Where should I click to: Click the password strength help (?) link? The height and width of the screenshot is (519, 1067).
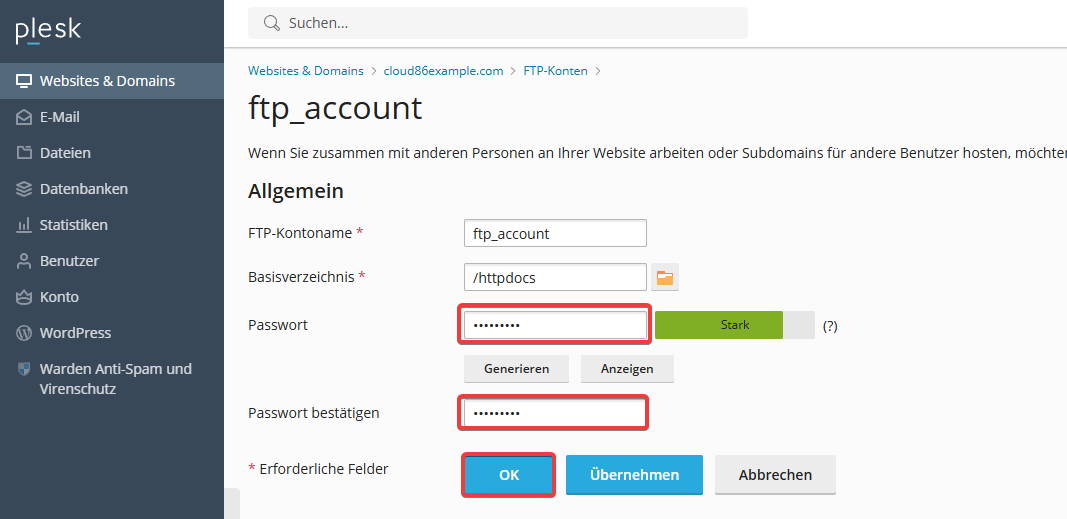click(x=830, y=326)
